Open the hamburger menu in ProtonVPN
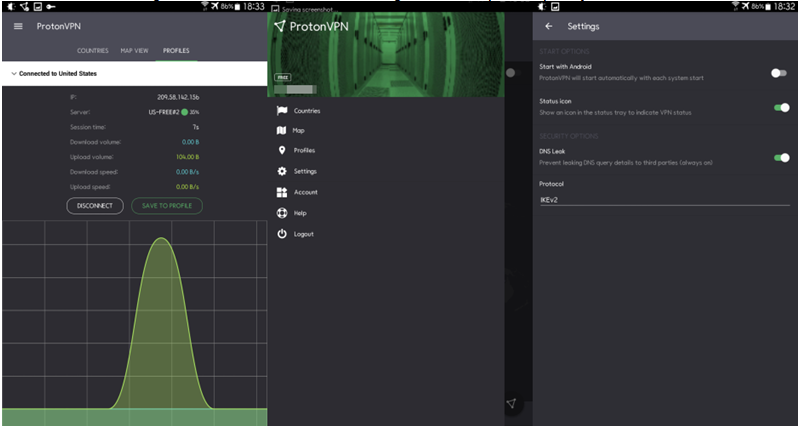The image size is (798, 427). [18, 26]
